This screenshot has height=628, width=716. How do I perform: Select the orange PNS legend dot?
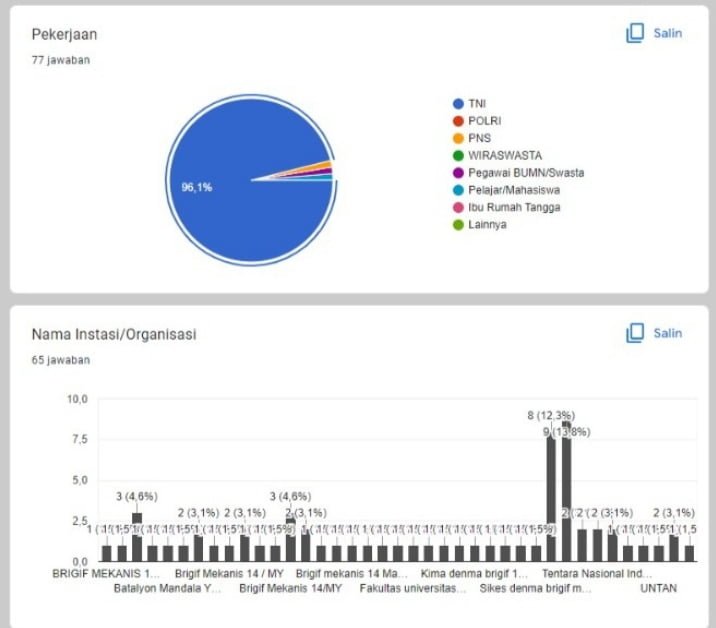(x=458, y=138)
